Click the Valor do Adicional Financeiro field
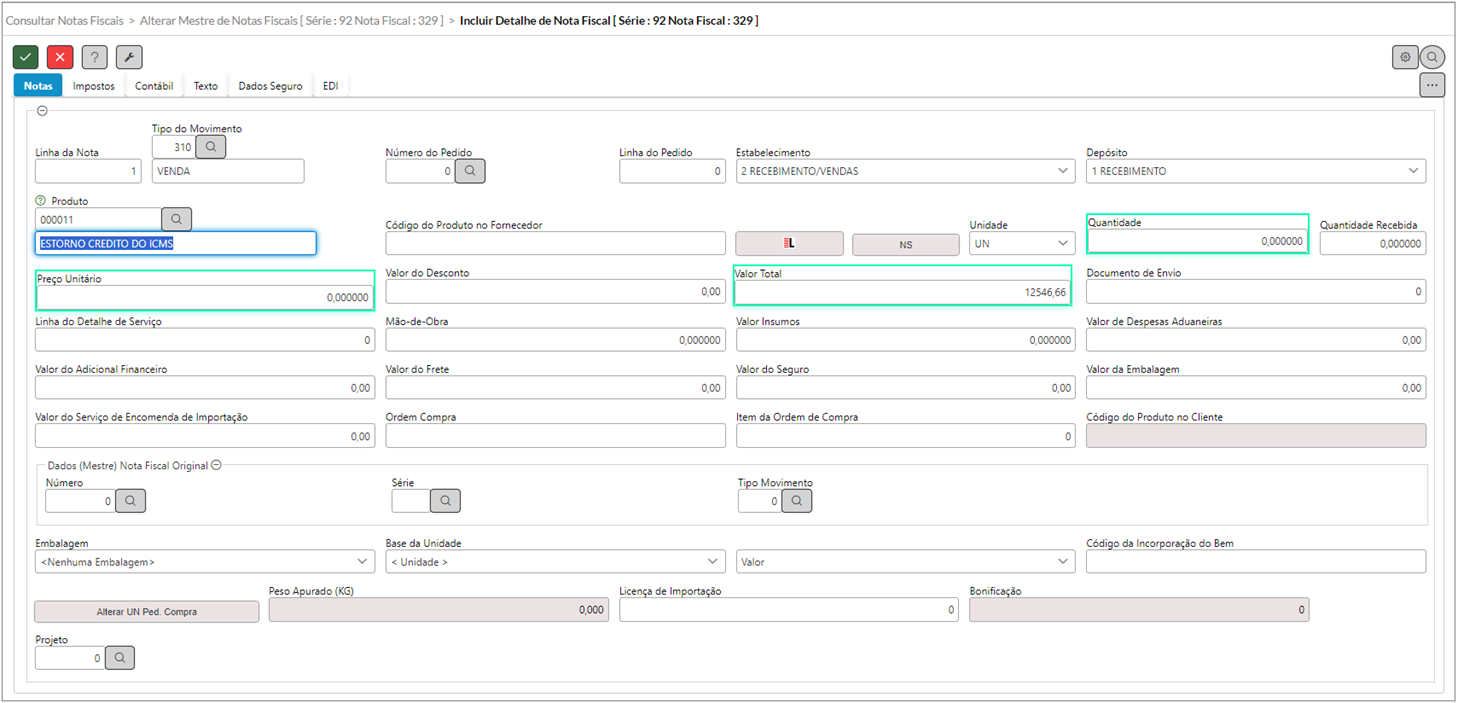This screenshot has width=1458, height=703. (205, 387)
